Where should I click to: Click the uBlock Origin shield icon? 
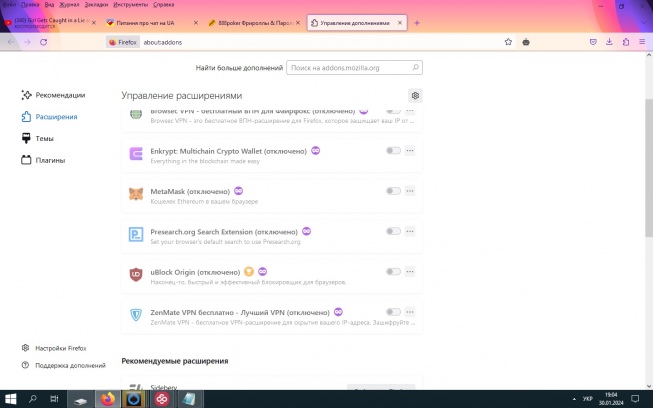(136, 275)
